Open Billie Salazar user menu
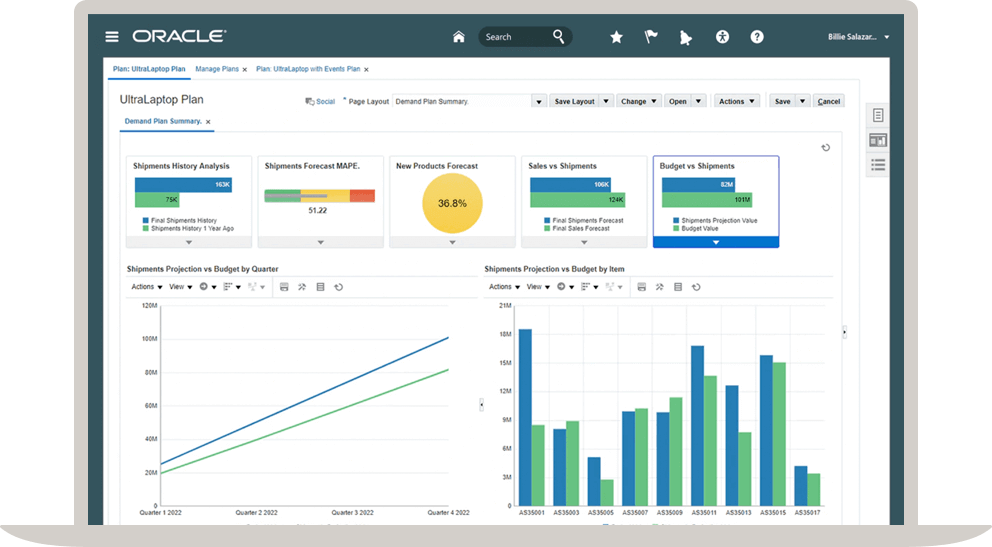Viewport: 992px width, 547px height. coord(858,37)
